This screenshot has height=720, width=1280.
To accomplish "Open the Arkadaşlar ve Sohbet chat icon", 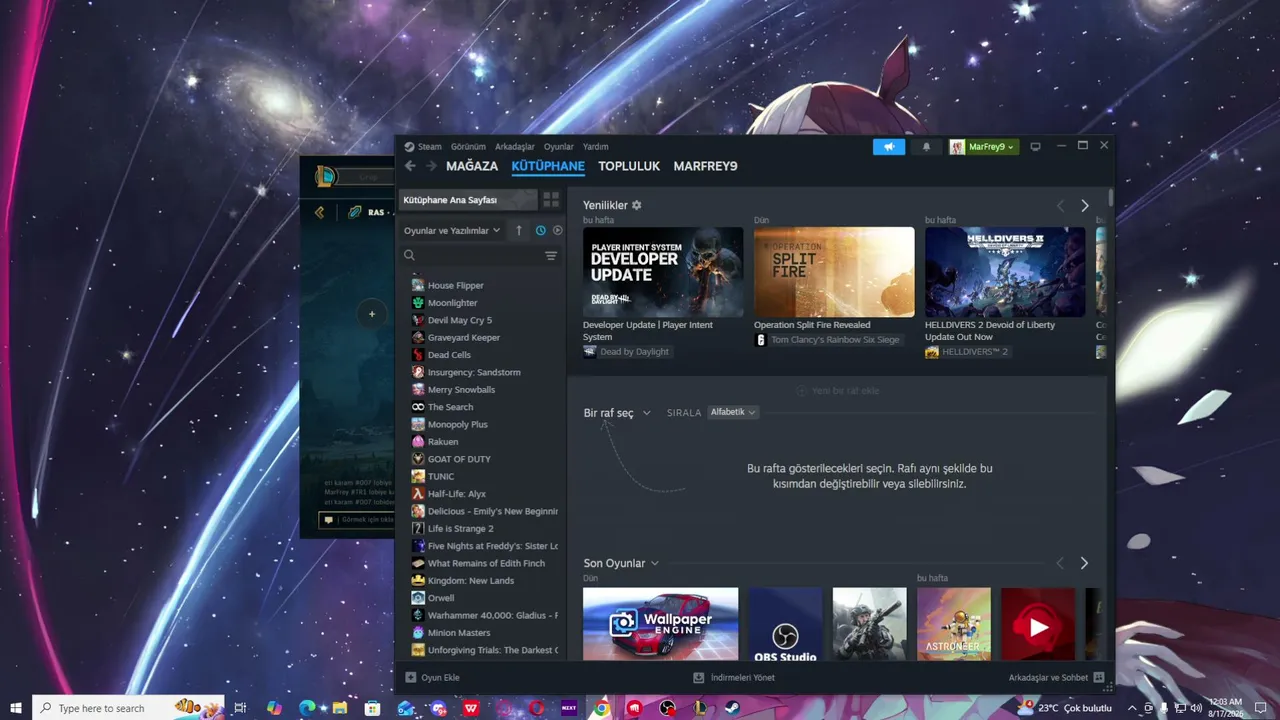I will [x=1099, y=678].
